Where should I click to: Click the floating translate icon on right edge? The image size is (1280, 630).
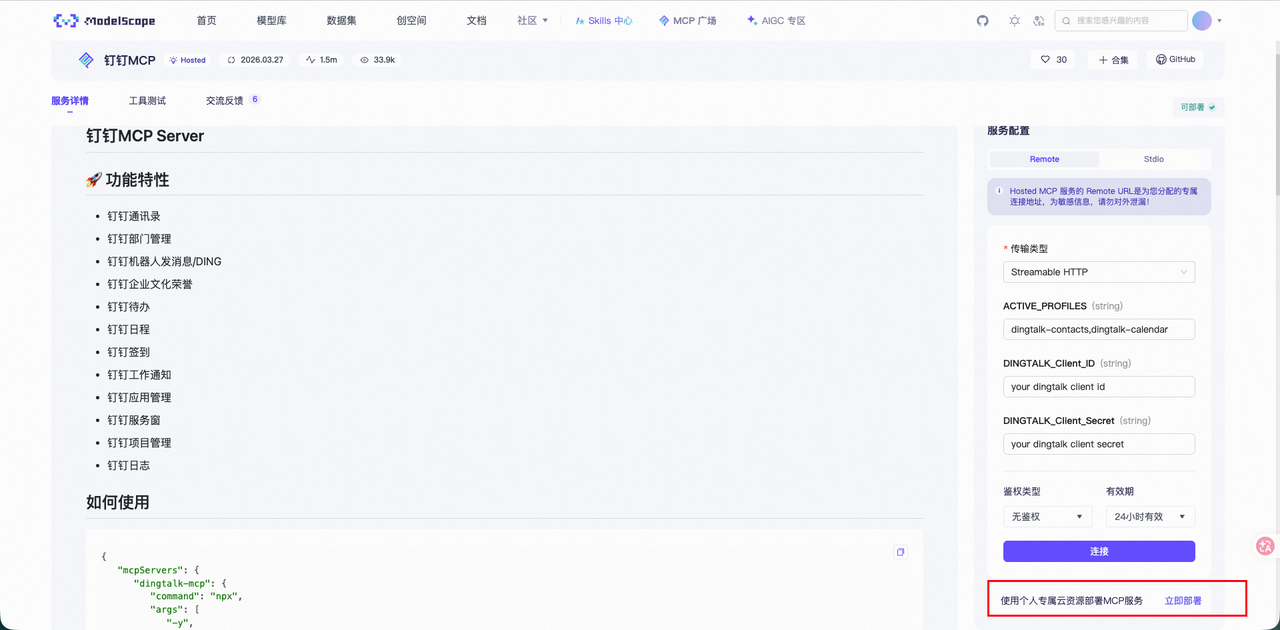(x=1265, y=546)
